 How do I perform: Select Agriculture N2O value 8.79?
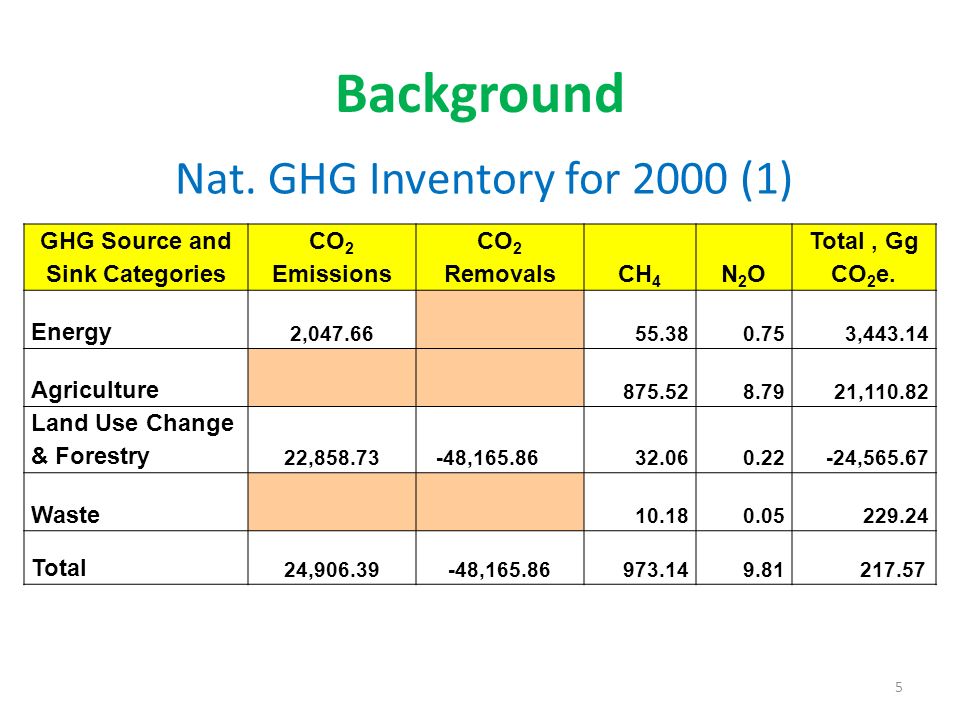click(x=763, y=392)
